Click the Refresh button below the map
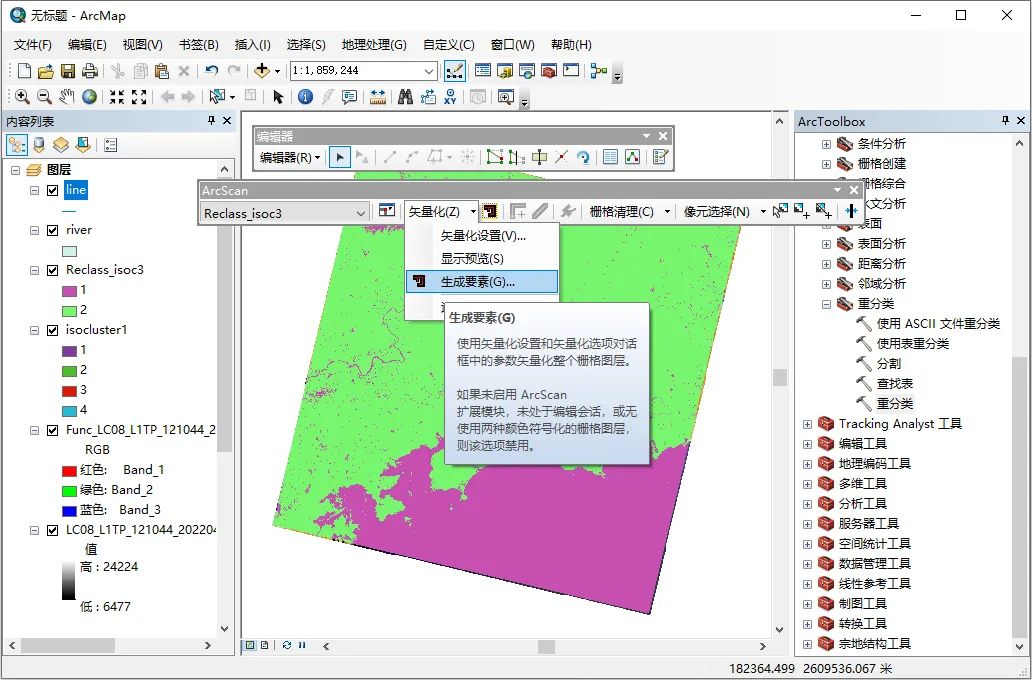This screenshot has height=680, width=1032. click(x=286, y=645)
